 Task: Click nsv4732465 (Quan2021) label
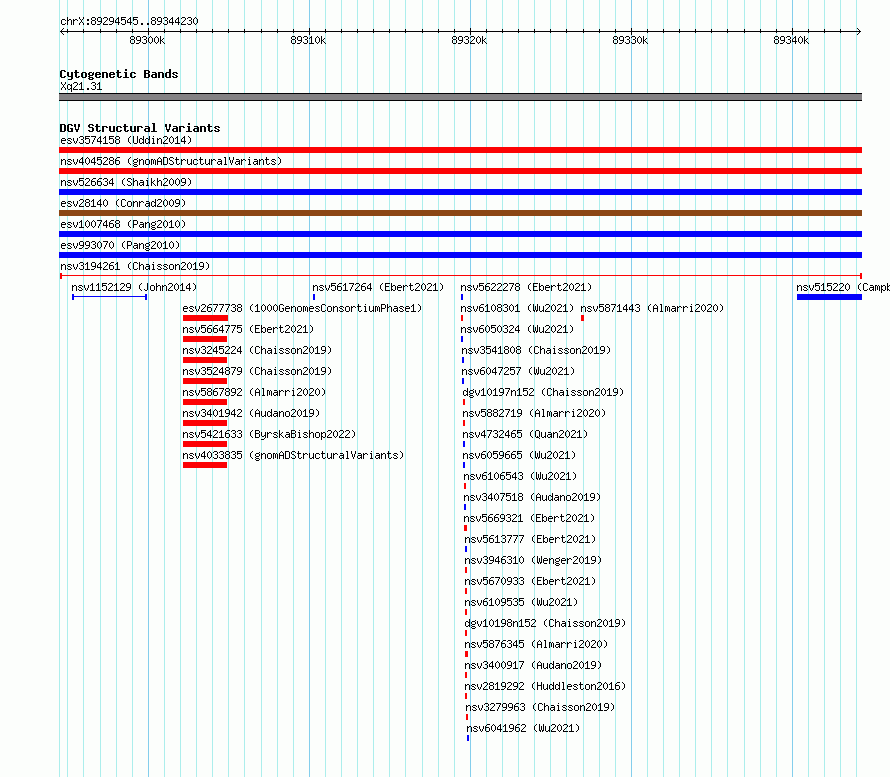click(x=525, y=434)
